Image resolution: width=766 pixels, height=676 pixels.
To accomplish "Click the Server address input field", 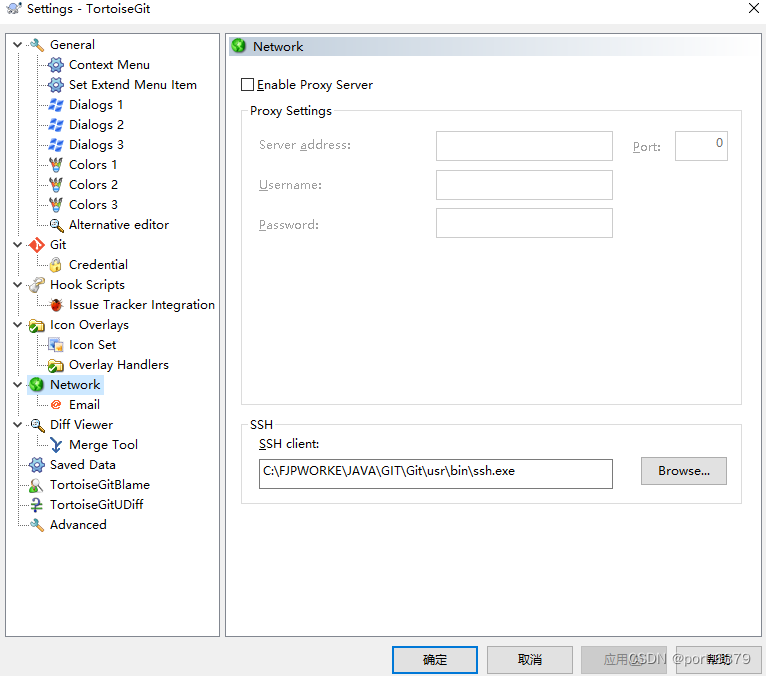I will pyautogui.click(x=524, y=146).
